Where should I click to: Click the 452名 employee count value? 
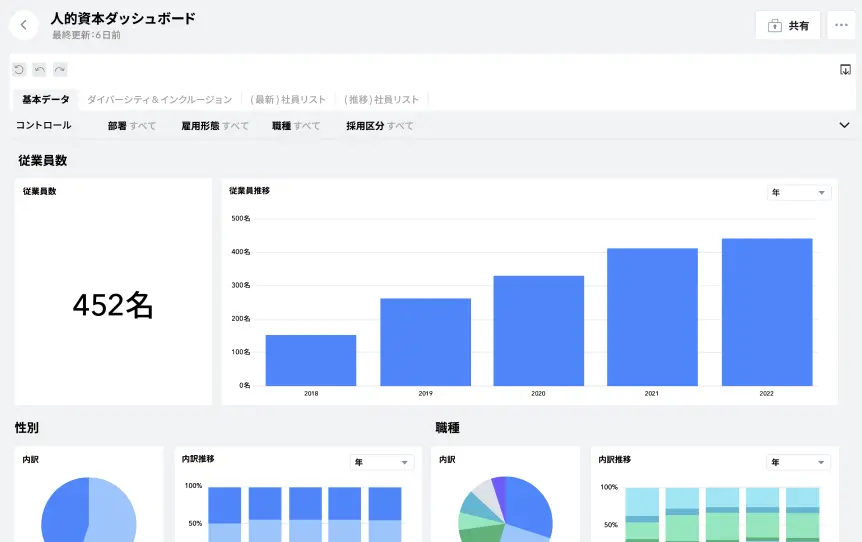point(113,305)
